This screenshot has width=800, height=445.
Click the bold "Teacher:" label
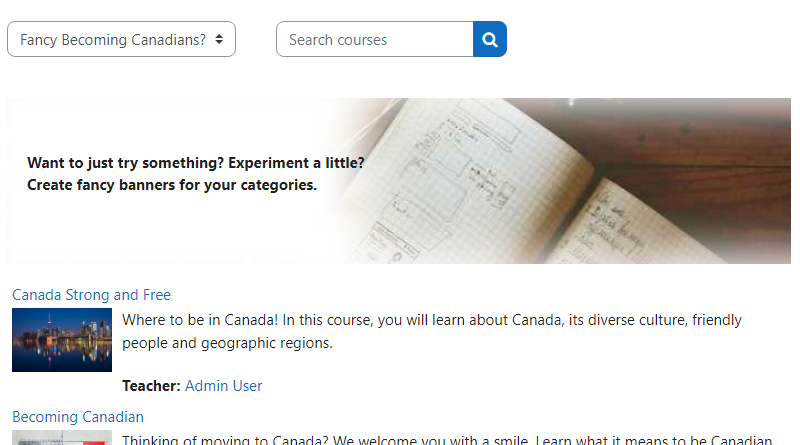pyautogui.click(x=151, y=386)
